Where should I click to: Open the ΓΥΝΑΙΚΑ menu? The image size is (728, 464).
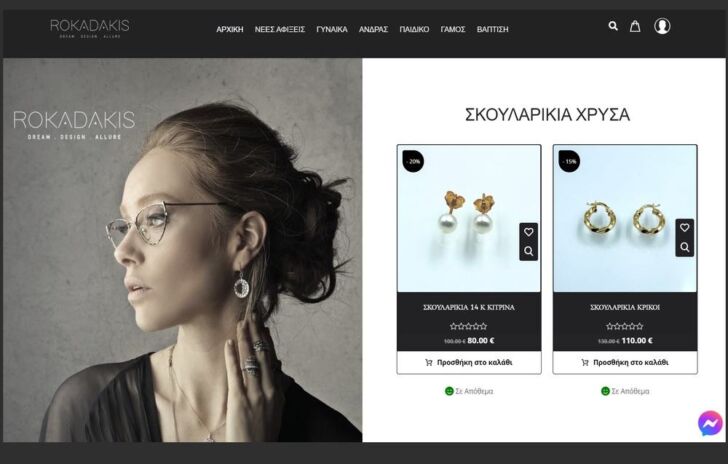point(332,29)
